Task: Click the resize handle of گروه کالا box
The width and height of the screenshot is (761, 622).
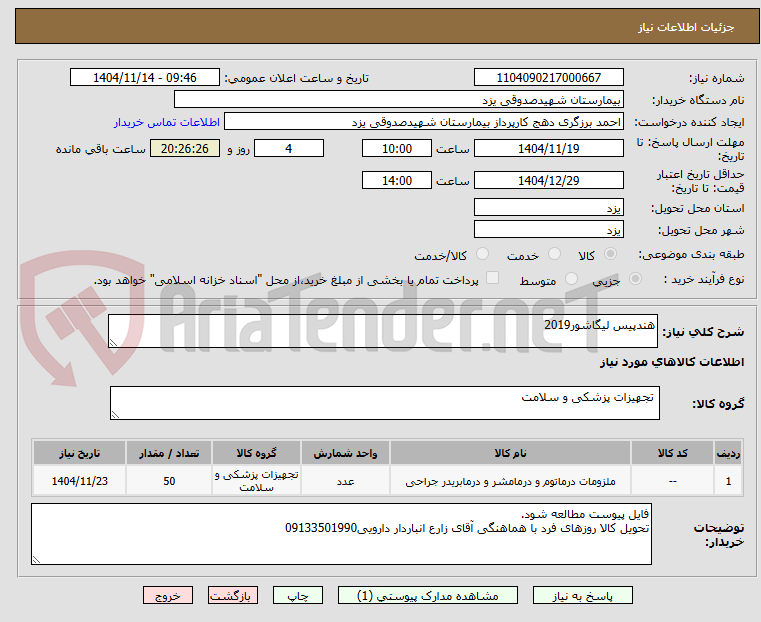Action: (x=116, y=414)
